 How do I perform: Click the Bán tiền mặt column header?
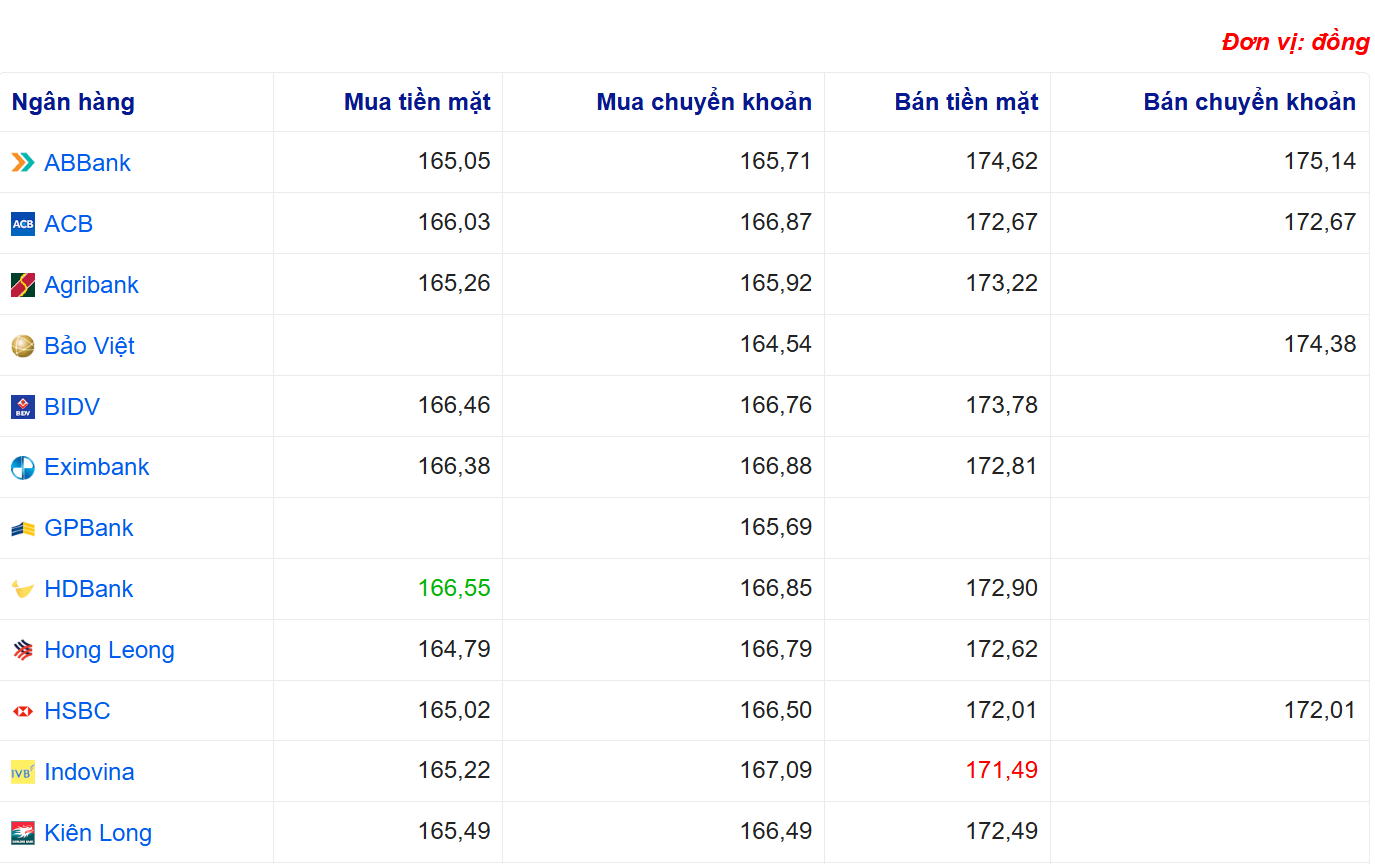click(x=966, y=102)
